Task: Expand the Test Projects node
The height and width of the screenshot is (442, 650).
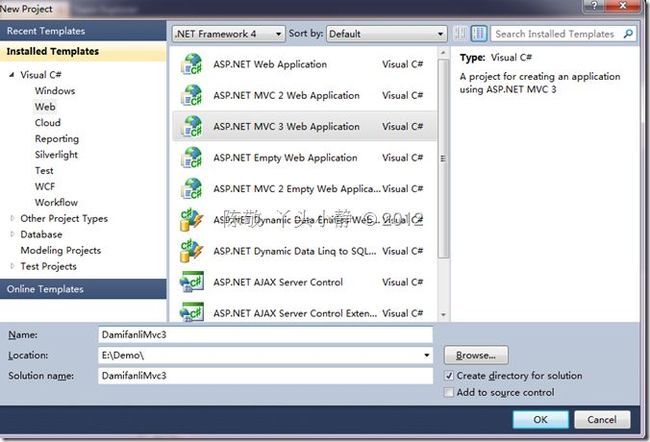Action: click(12, 266)
